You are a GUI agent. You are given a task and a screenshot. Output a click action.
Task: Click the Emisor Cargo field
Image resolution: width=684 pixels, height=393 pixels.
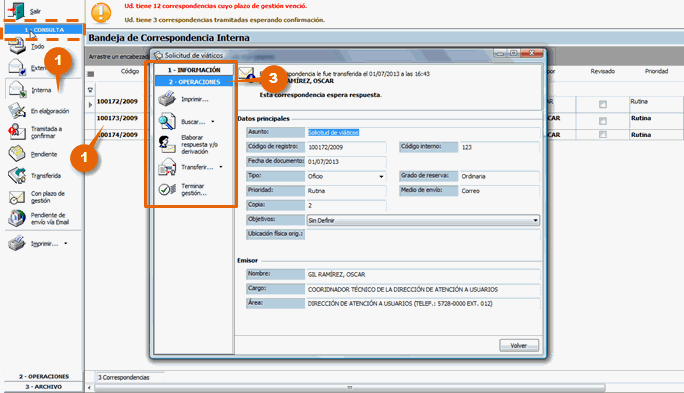(423, 290)
